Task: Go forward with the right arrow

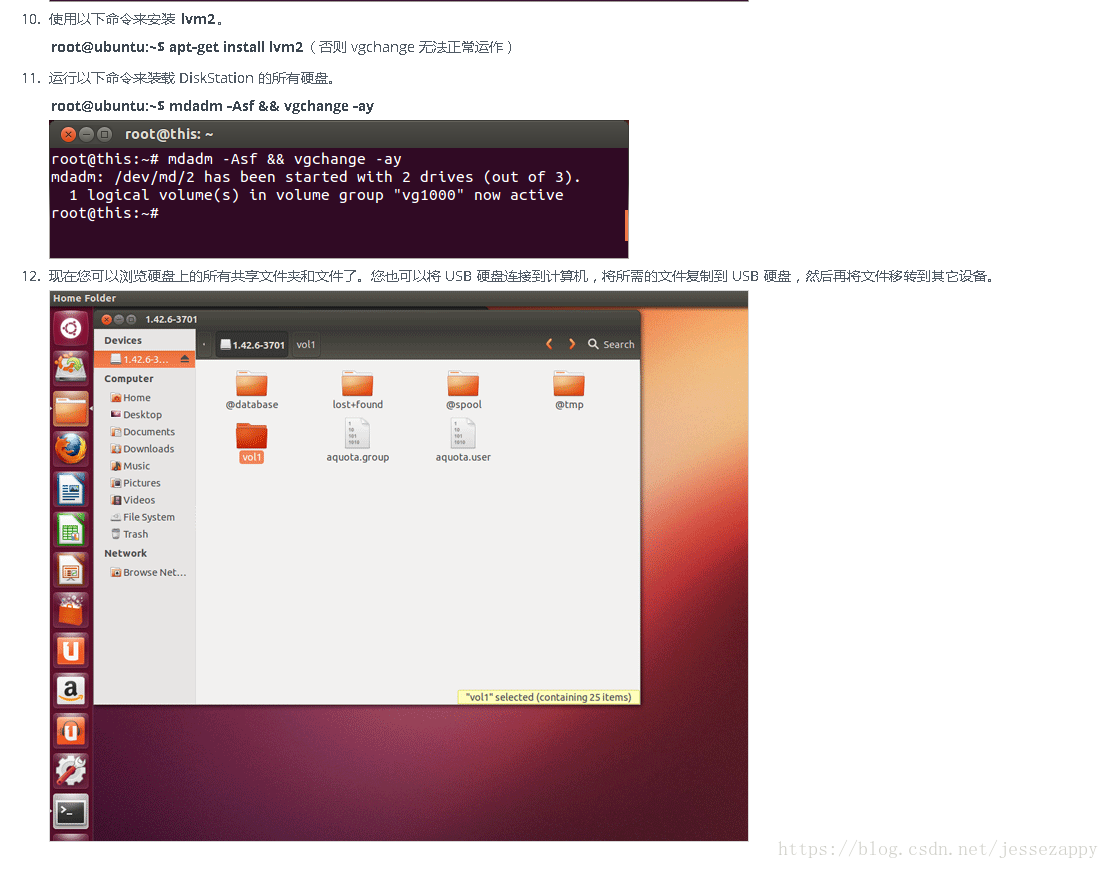Action: 571,344
